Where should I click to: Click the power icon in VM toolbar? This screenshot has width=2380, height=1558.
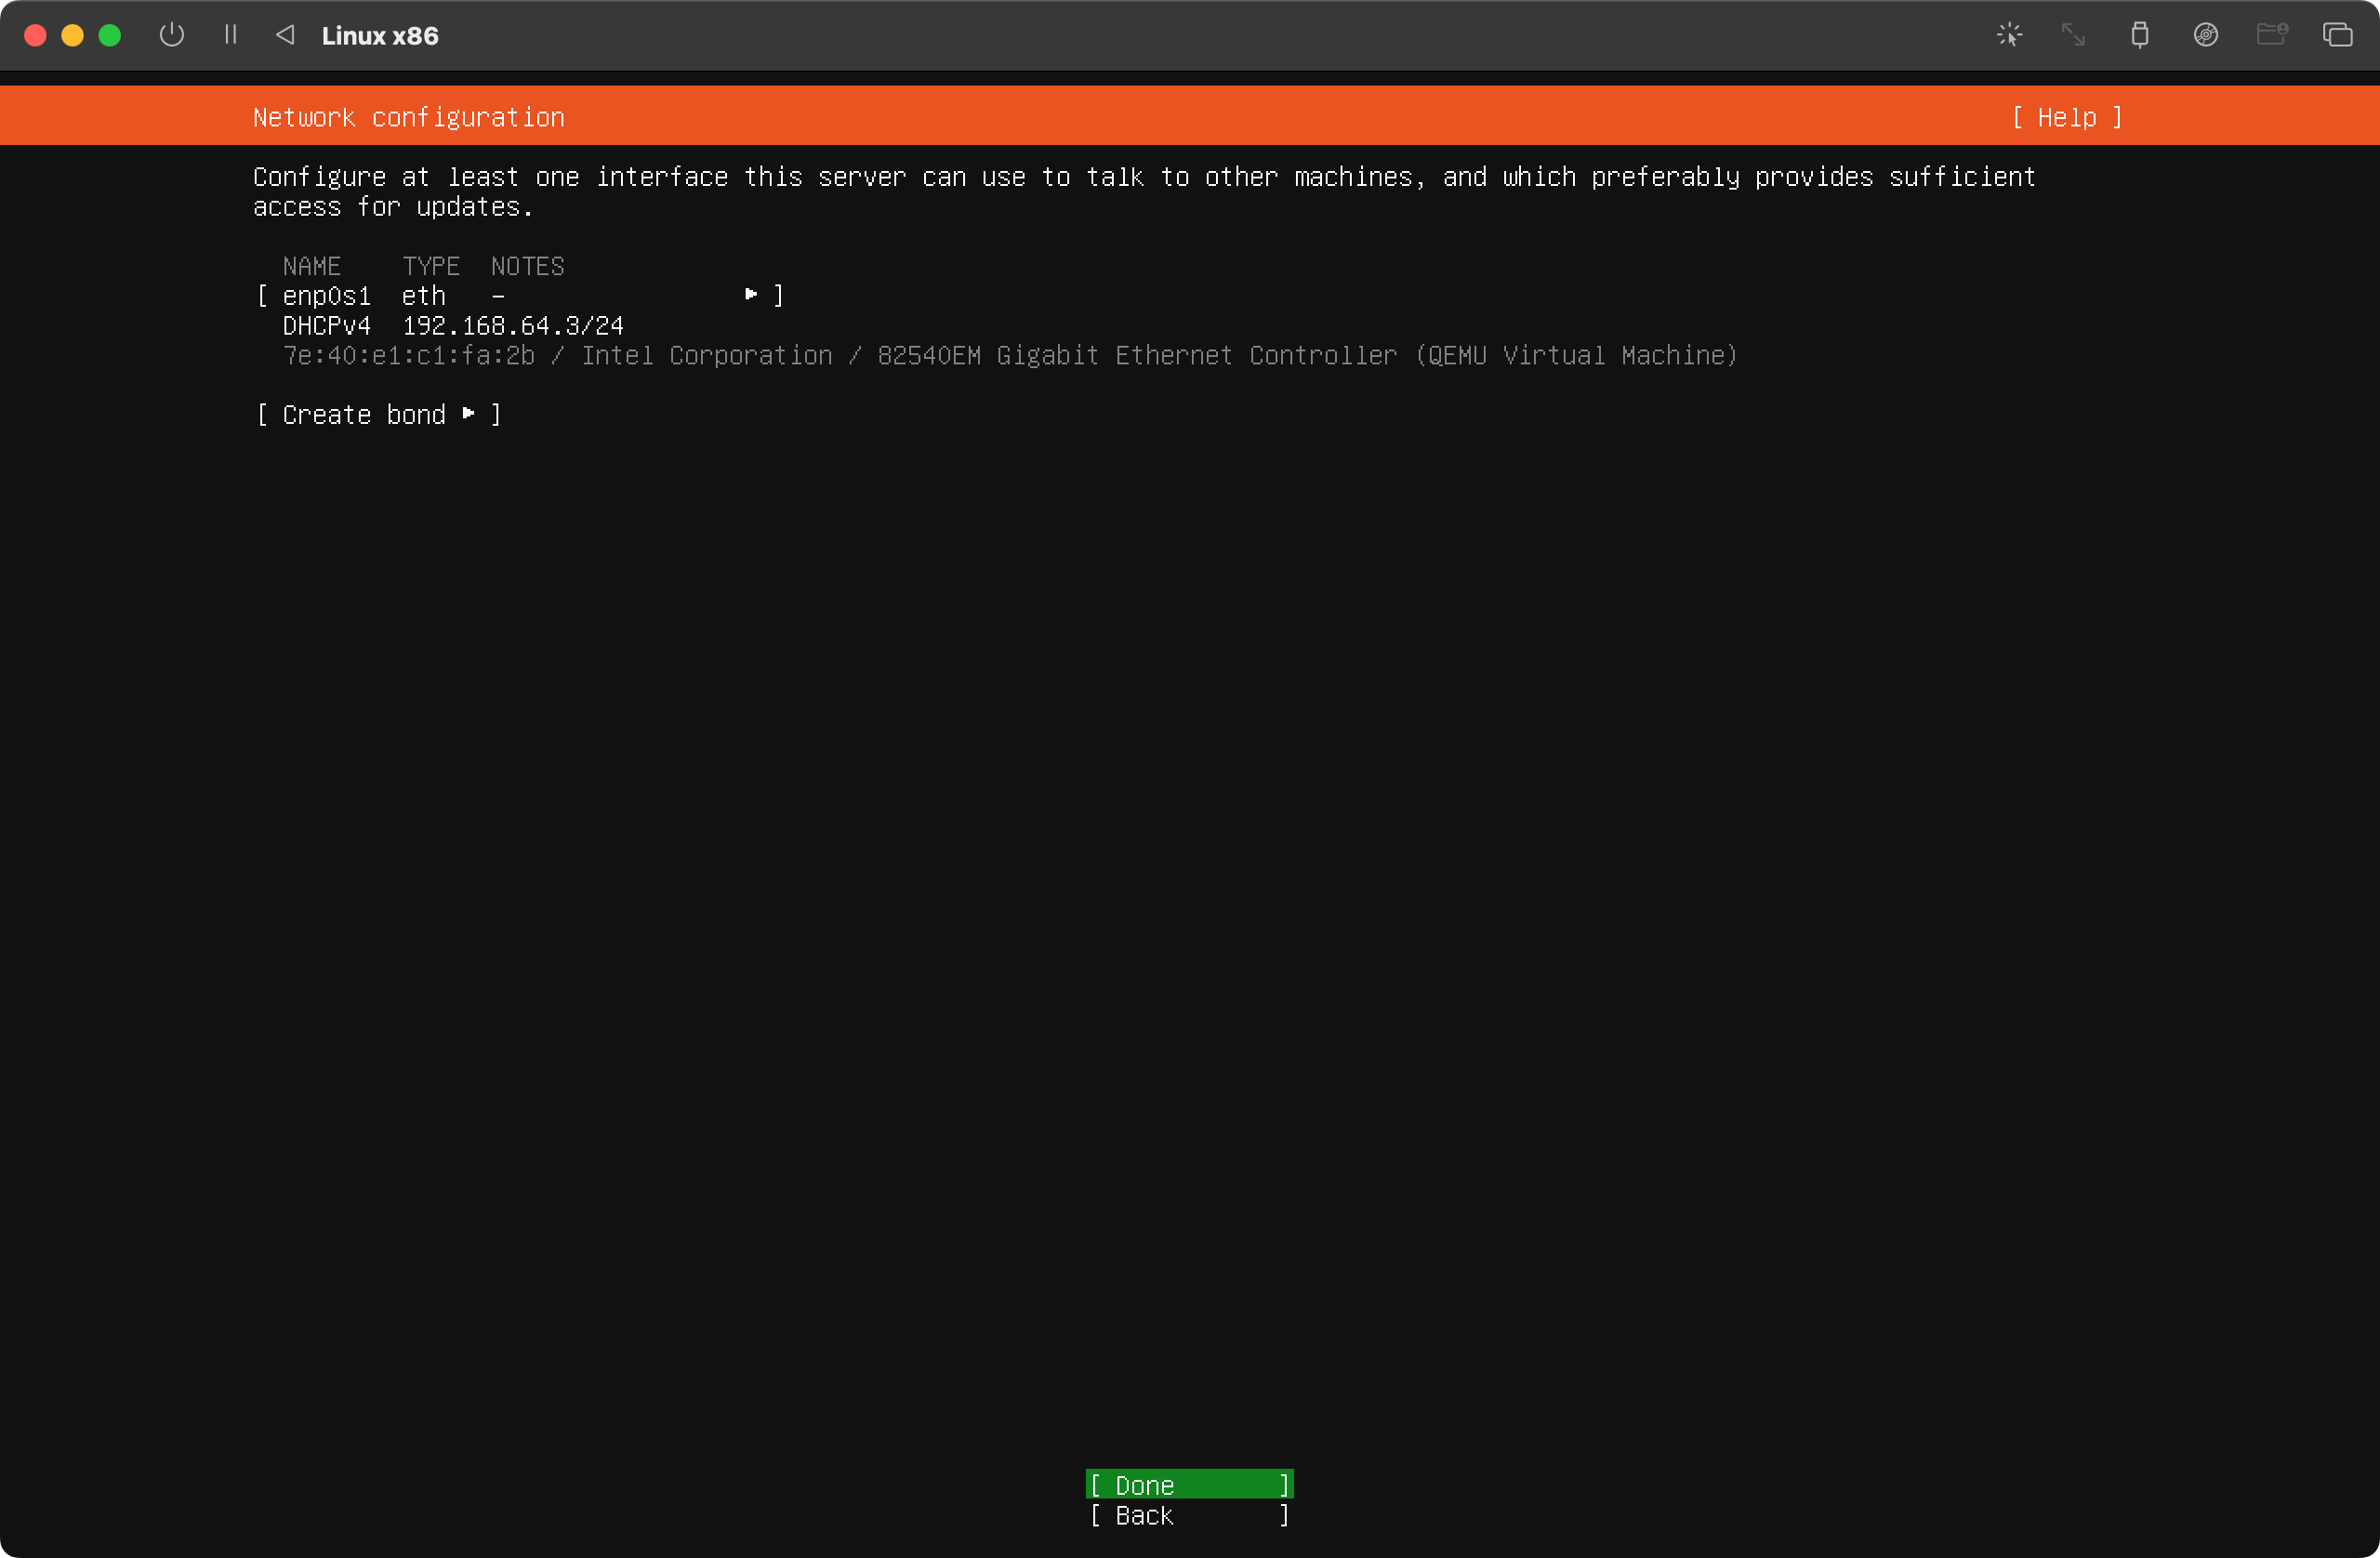[x=172, y=35]
